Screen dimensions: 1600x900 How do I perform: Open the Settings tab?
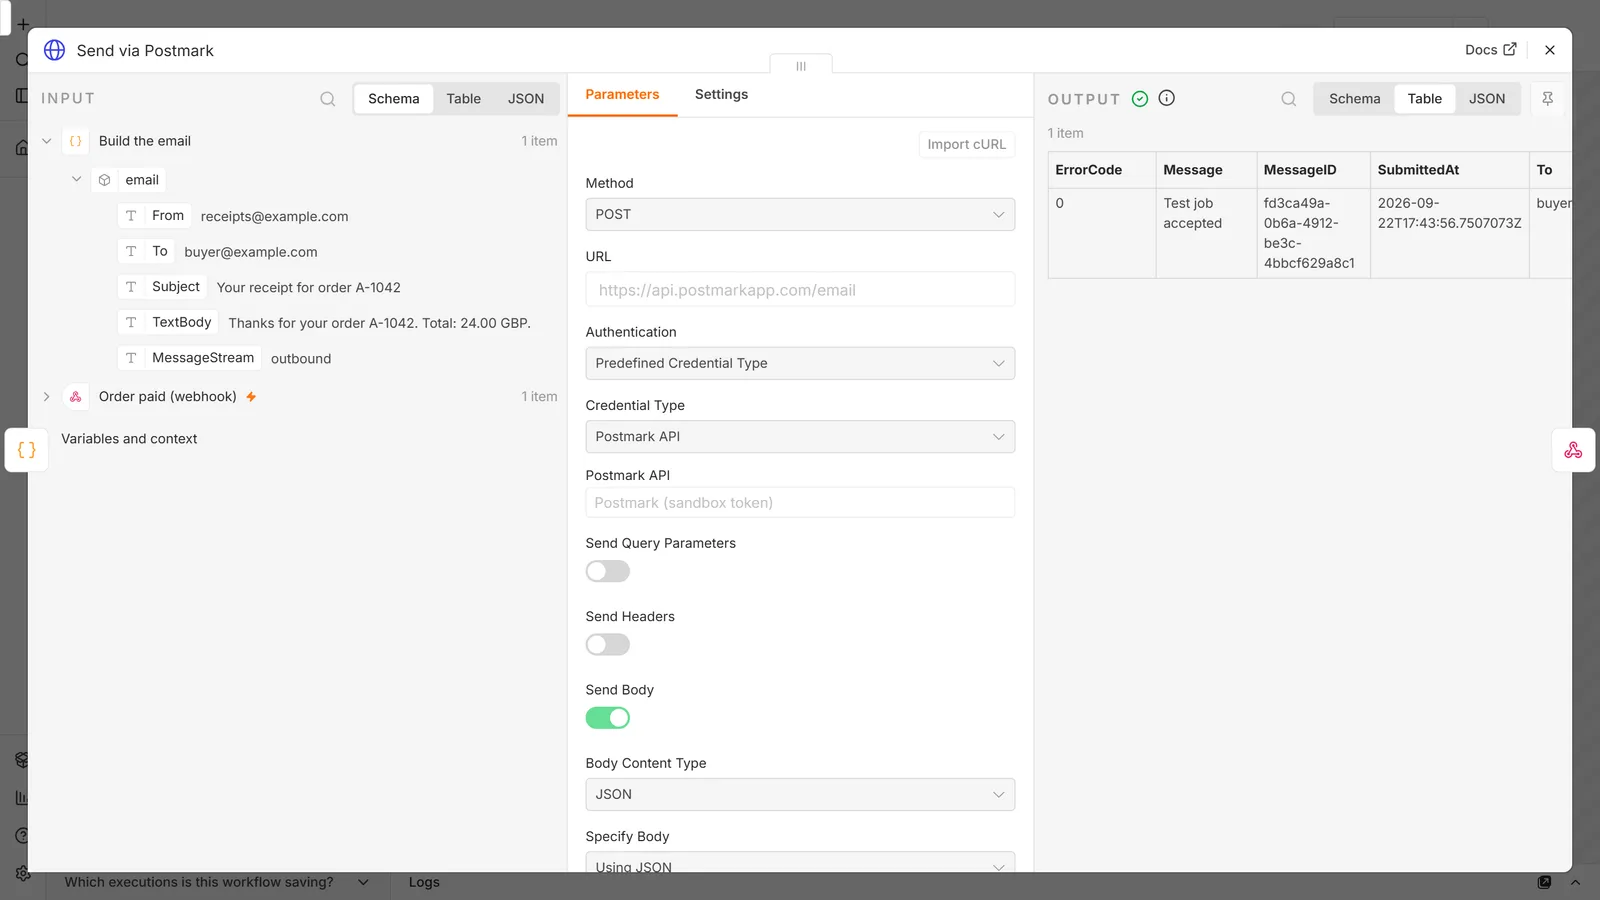[x=721, y=95]
